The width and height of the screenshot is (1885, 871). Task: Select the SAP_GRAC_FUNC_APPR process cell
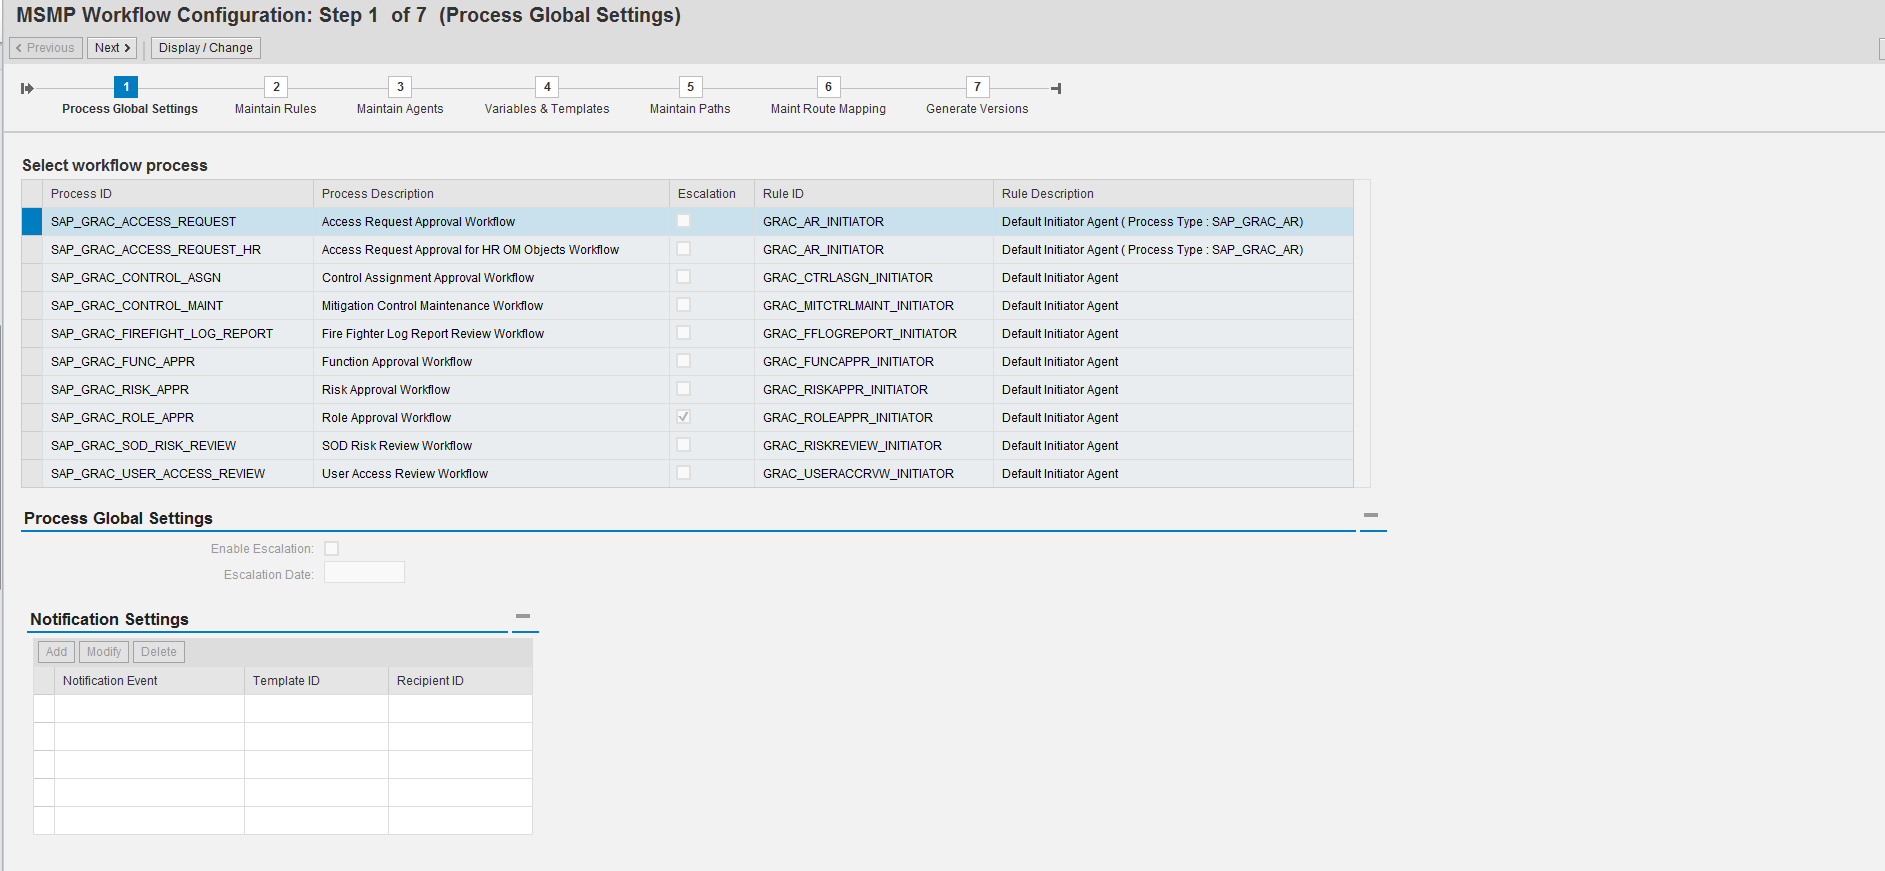pos(178,362)
